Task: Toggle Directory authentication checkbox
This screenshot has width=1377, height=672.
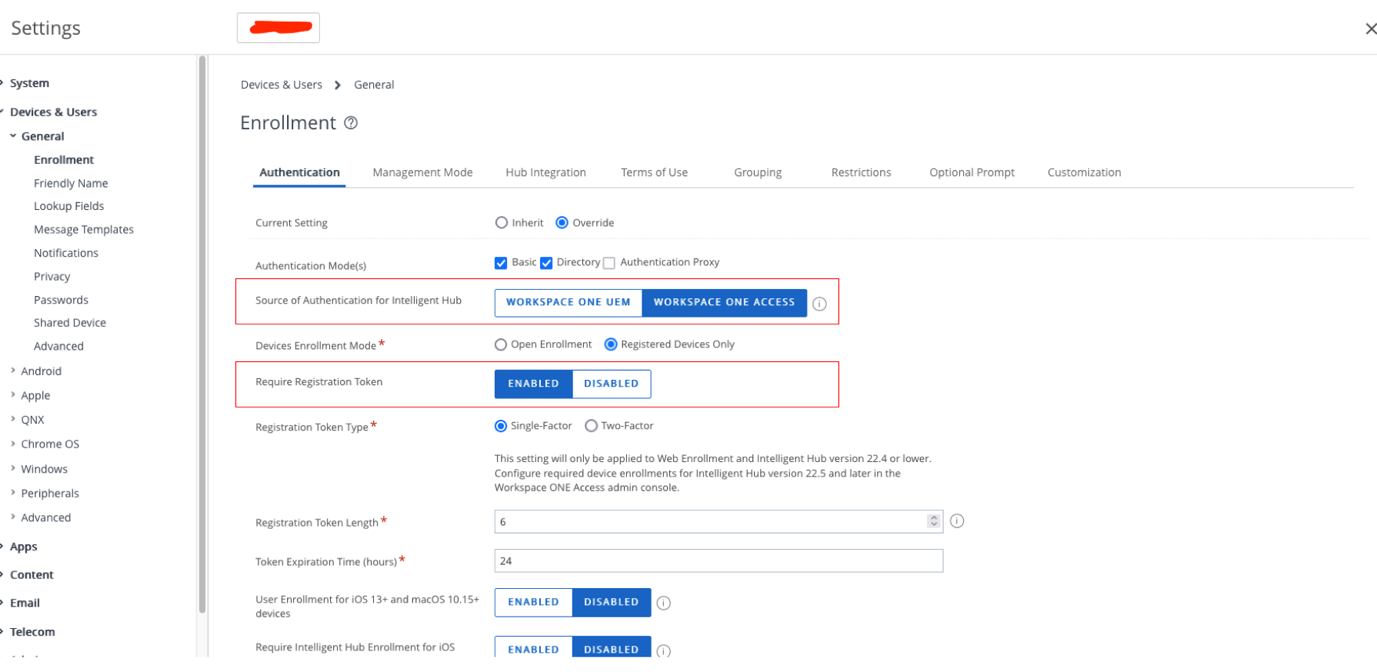Action: [546, 263]
